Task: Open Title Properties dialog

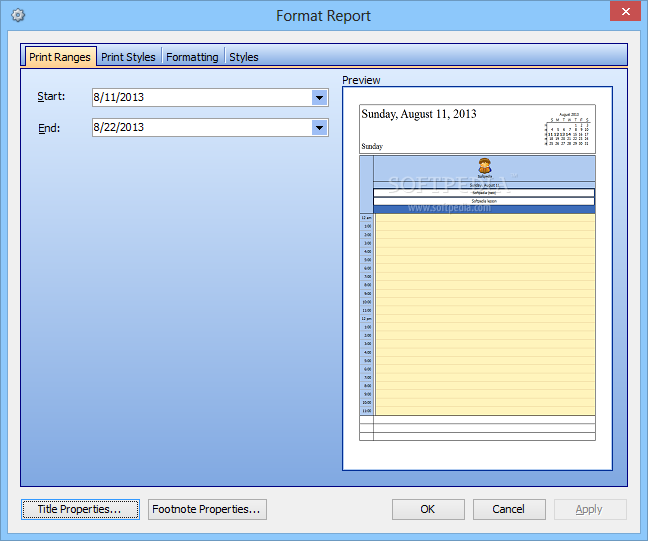Action: [80, 509]
